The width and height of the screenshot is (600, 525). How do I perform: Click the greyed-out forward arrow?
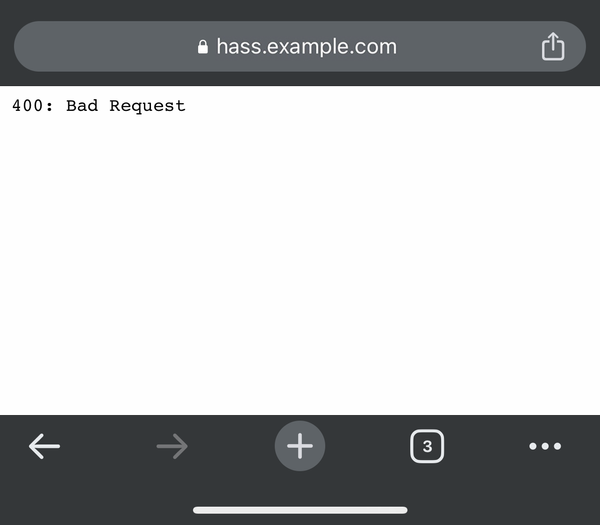[172, 446]
